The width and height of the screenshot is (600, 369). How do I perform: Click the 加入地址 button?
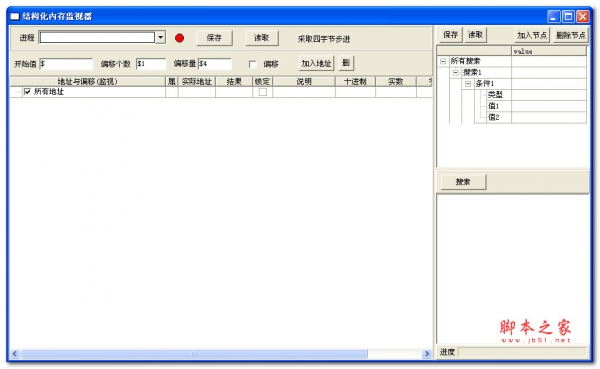coord(316,64)
